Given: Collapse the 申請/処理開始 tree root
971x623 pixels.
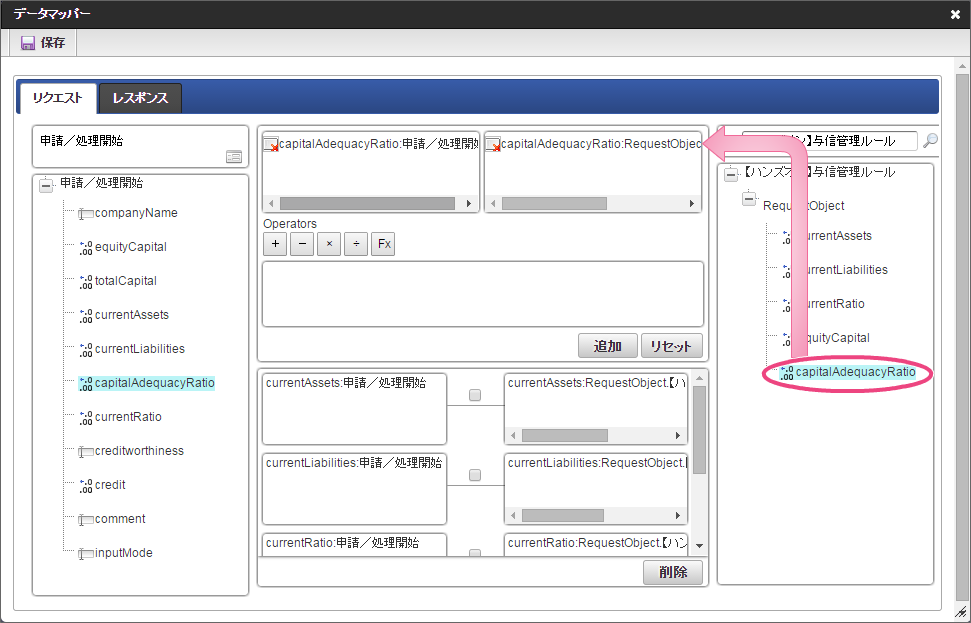Looking at the screenshot, I should (x=46, y=185).
